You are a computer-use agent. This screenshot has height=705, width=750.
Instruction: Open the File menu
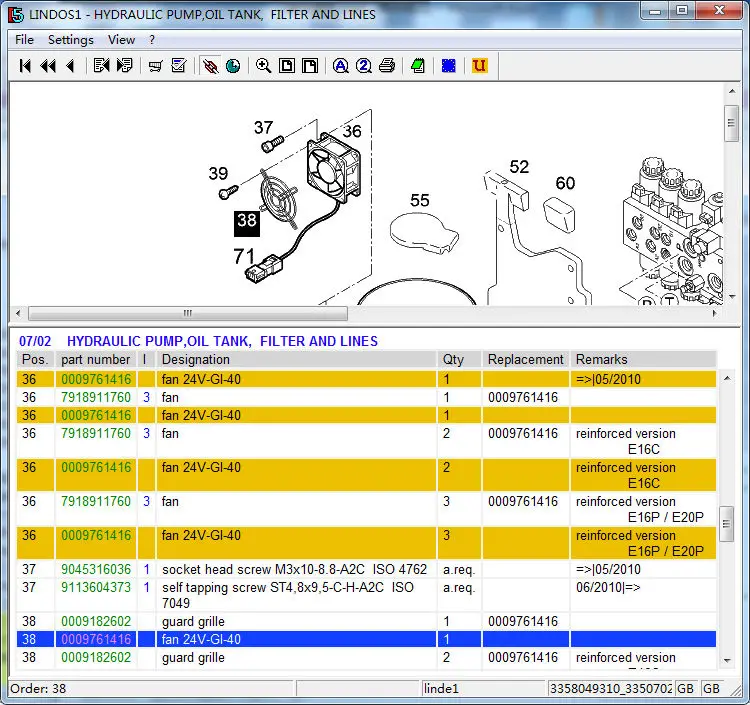24,40
